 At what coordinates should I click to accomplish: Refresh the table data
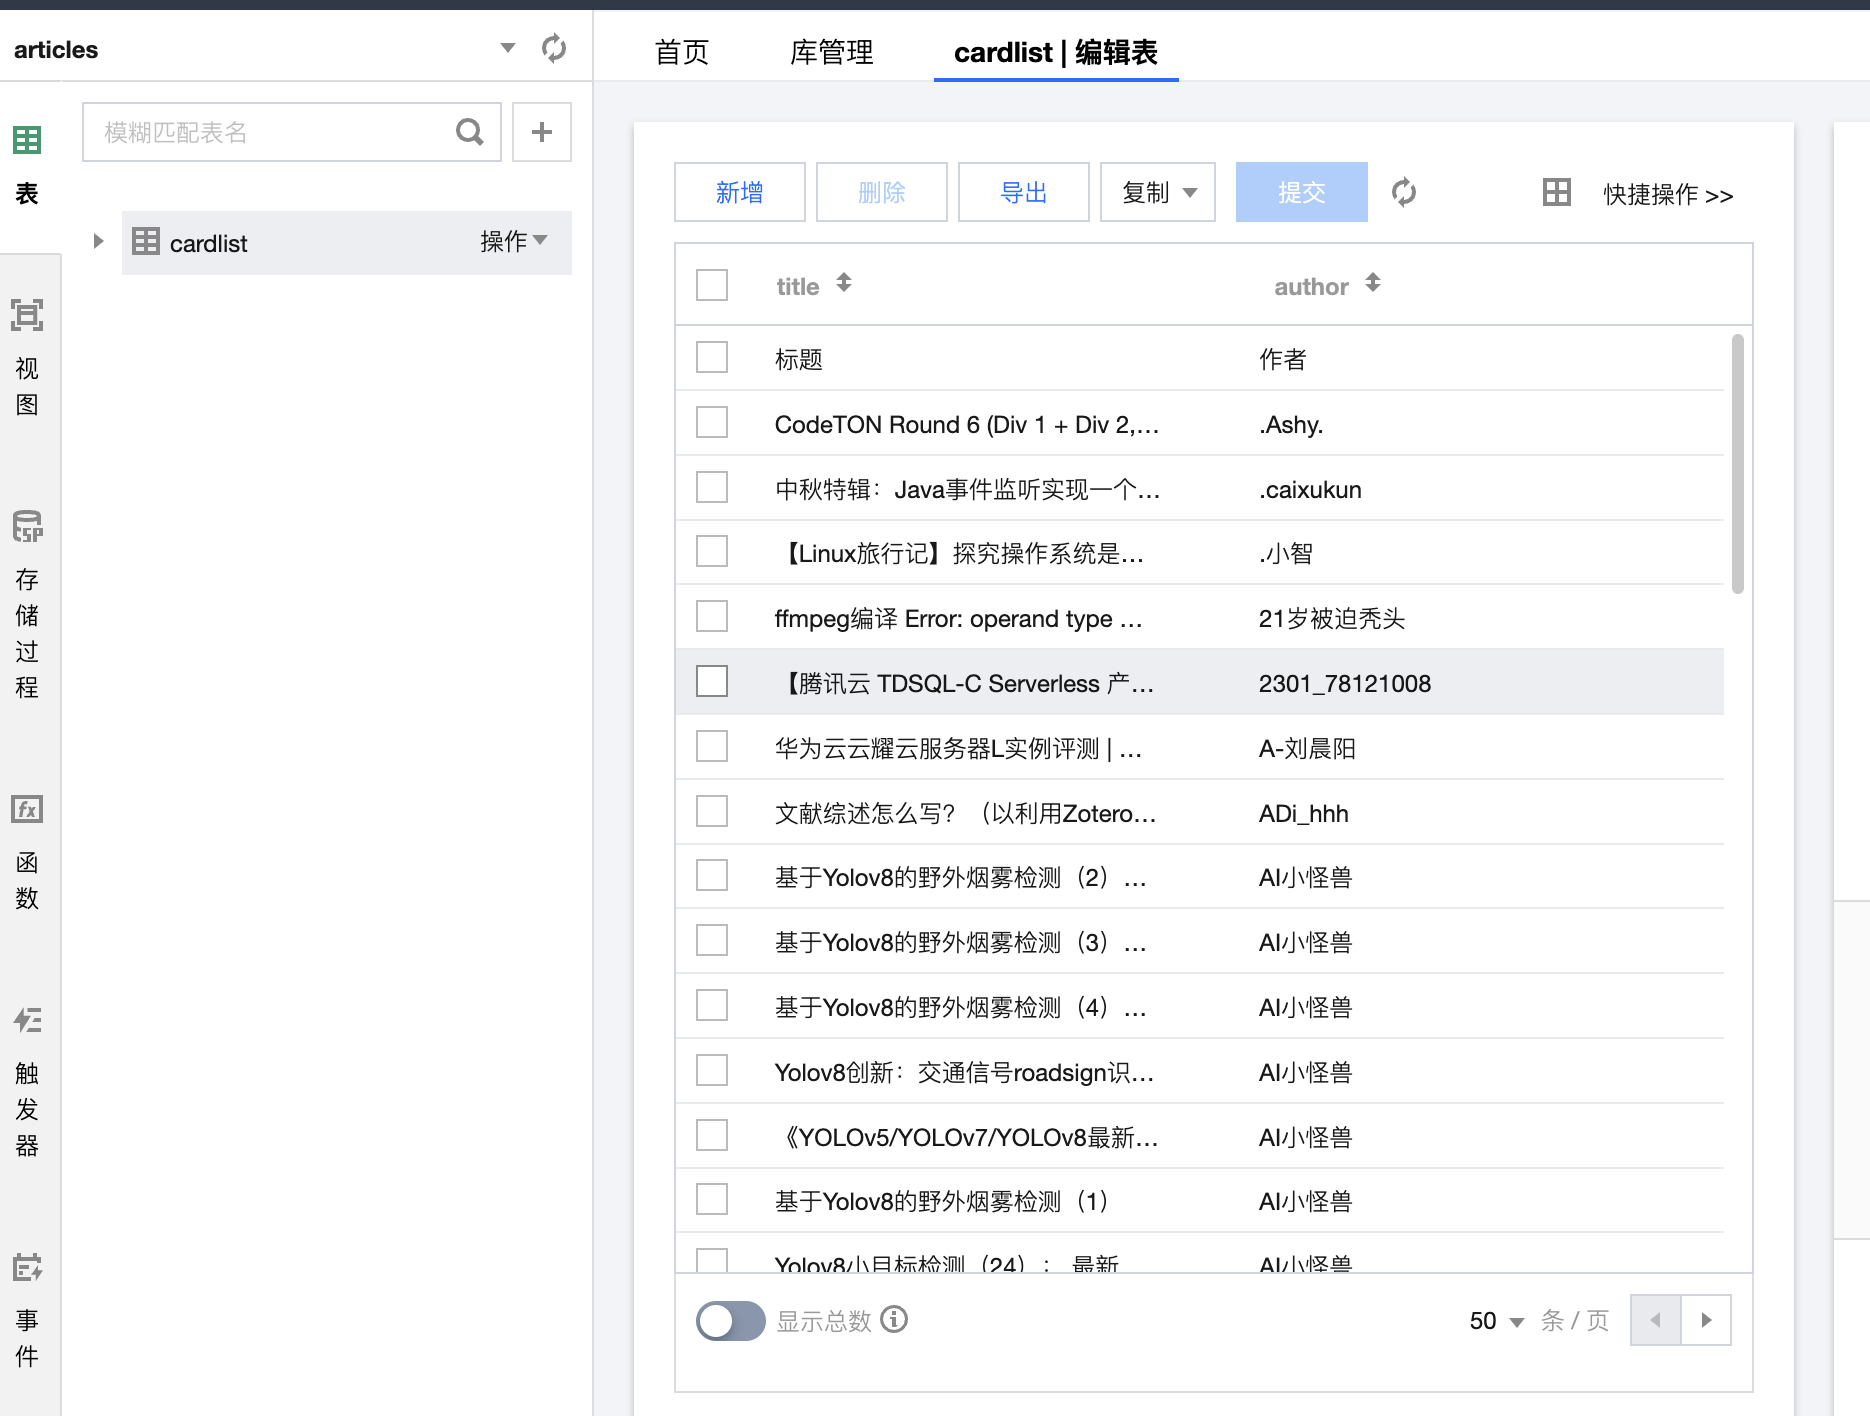(1404, 192)
